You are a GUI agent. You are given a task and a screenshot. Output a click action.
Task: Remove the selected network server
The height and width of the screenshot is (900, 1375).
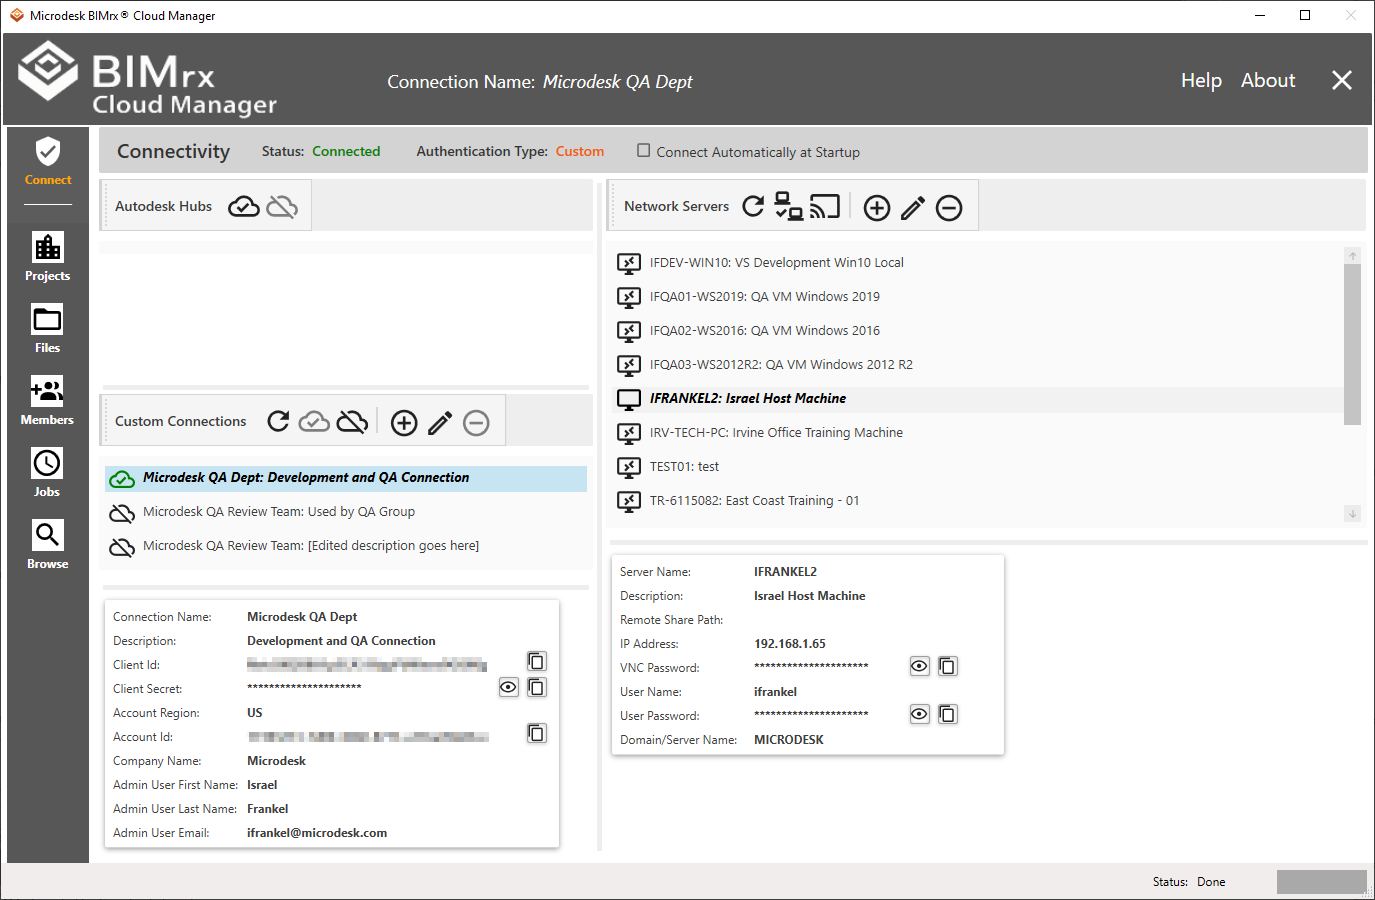click(x=948, y=207)
